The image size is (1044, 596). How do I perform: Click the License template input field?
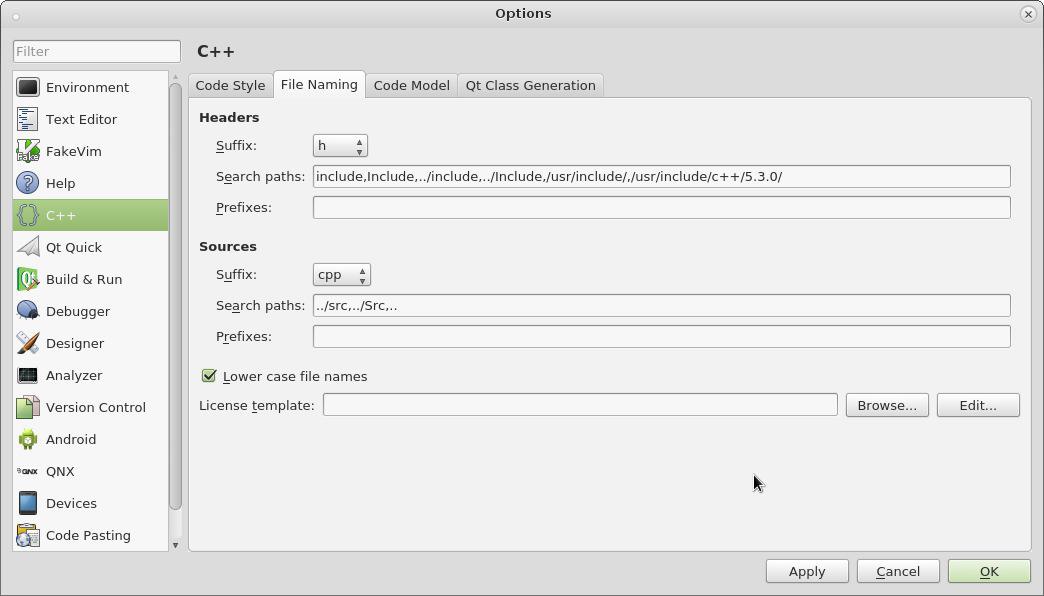tap(580, 405)
